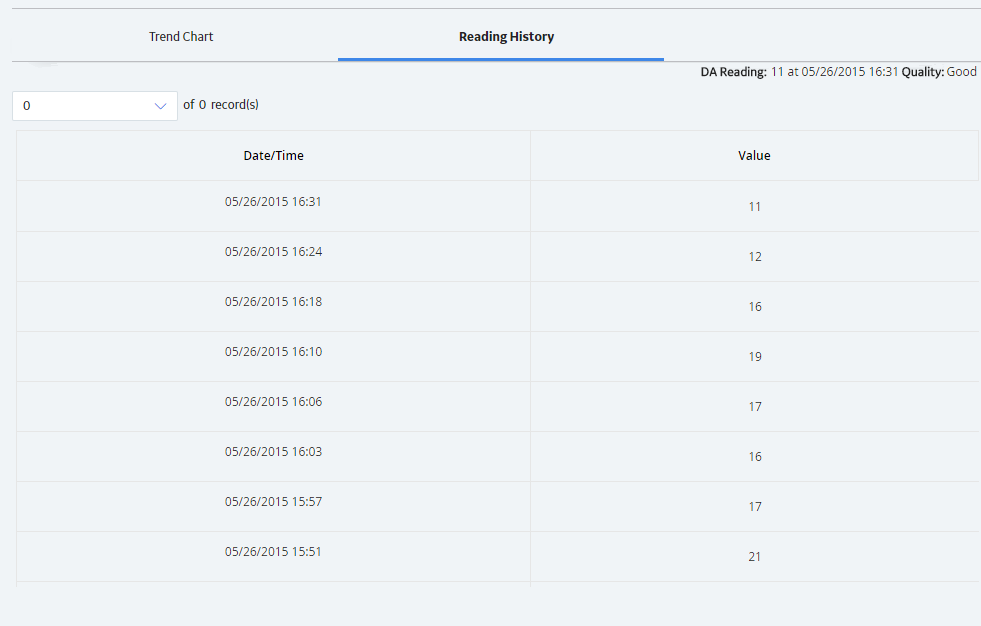The image size is (981, 626).
Task: Switch to the Trend Chart tab
Action: tap(181, 36)
